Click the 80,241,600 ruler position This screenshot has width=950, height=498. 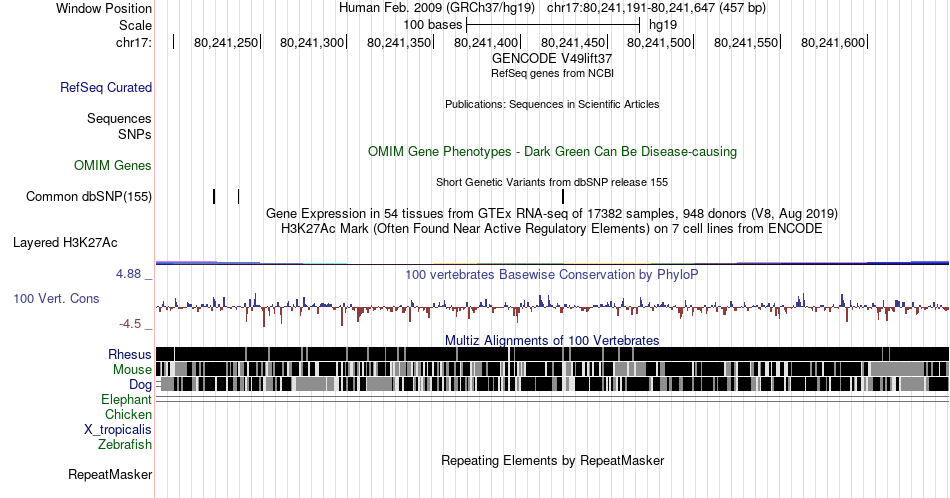coord(833,42)
